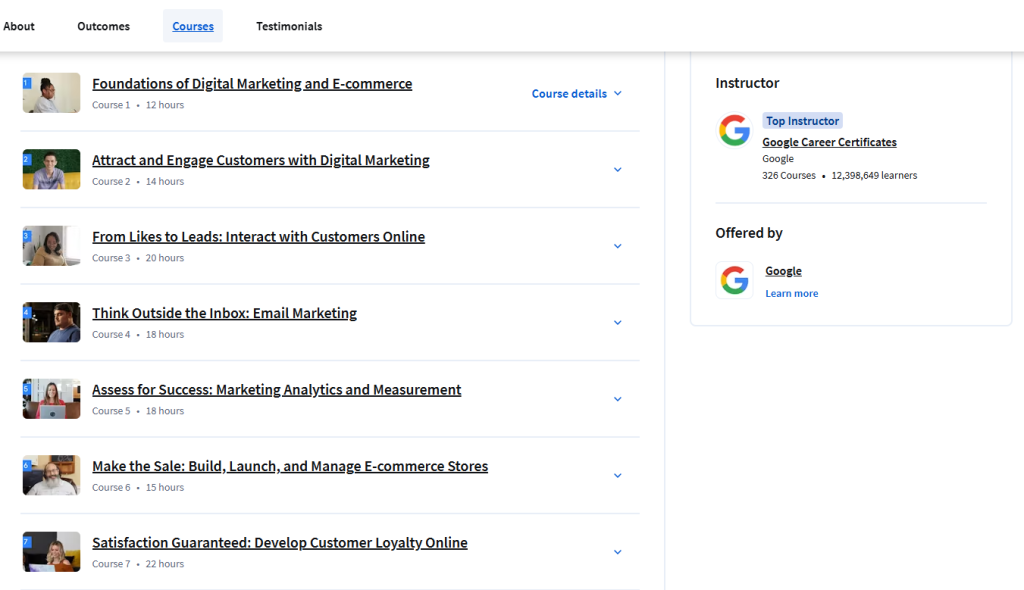1024x590 pixels.
Task: Click the Top Instructor badge
Action: pos(802,120)
